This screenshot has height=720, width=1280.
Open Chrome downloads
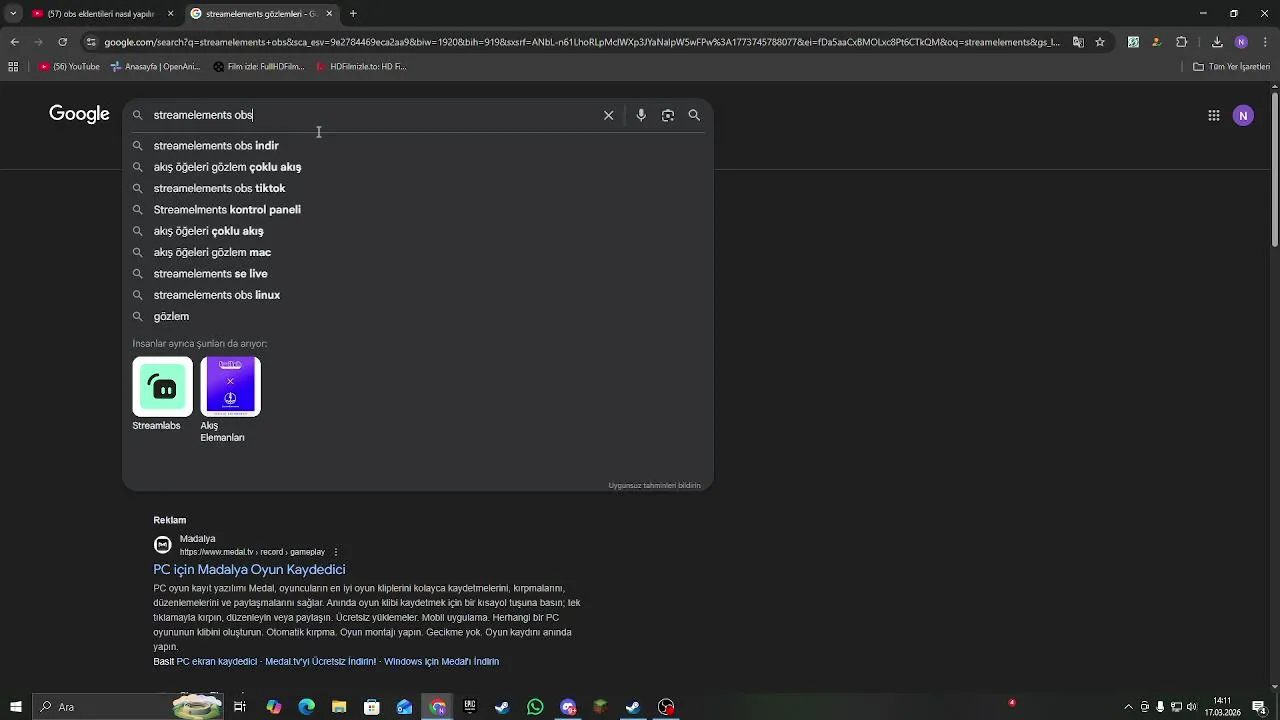click(1217, 42)
